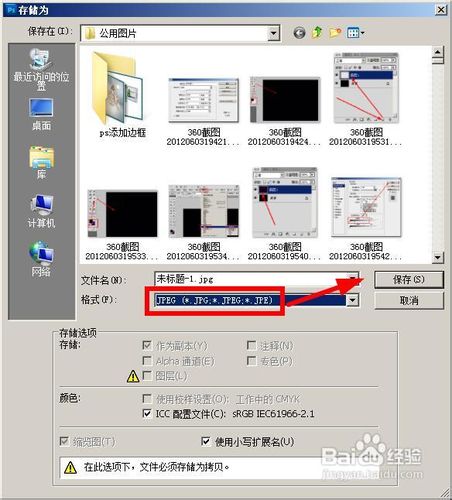Toggle Alpha 通道(E) checkbox

point(147,361)
